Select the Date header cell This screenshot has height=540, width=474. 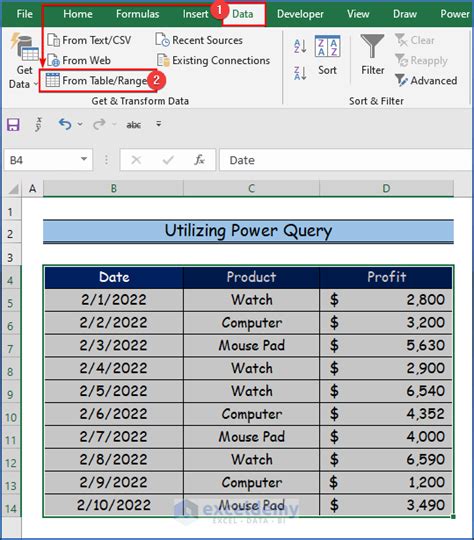pos(114,277)
